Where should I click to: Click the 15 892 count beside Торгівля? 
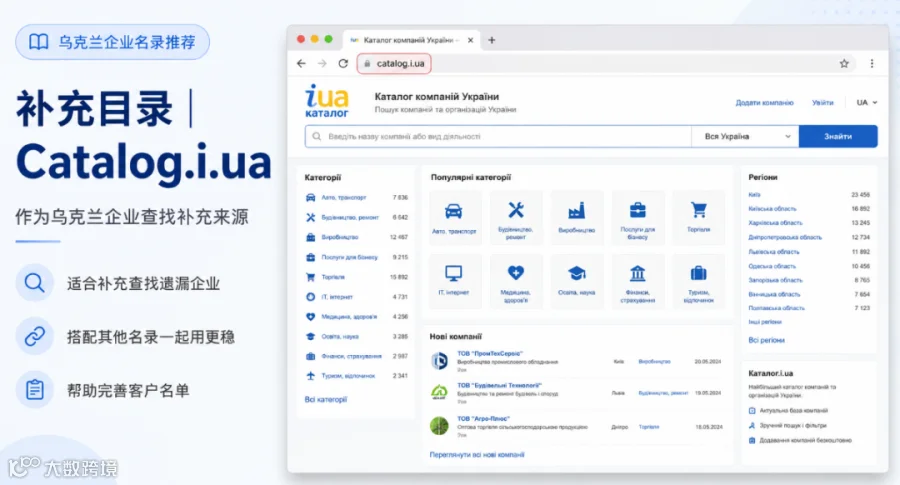coord(399,277)
